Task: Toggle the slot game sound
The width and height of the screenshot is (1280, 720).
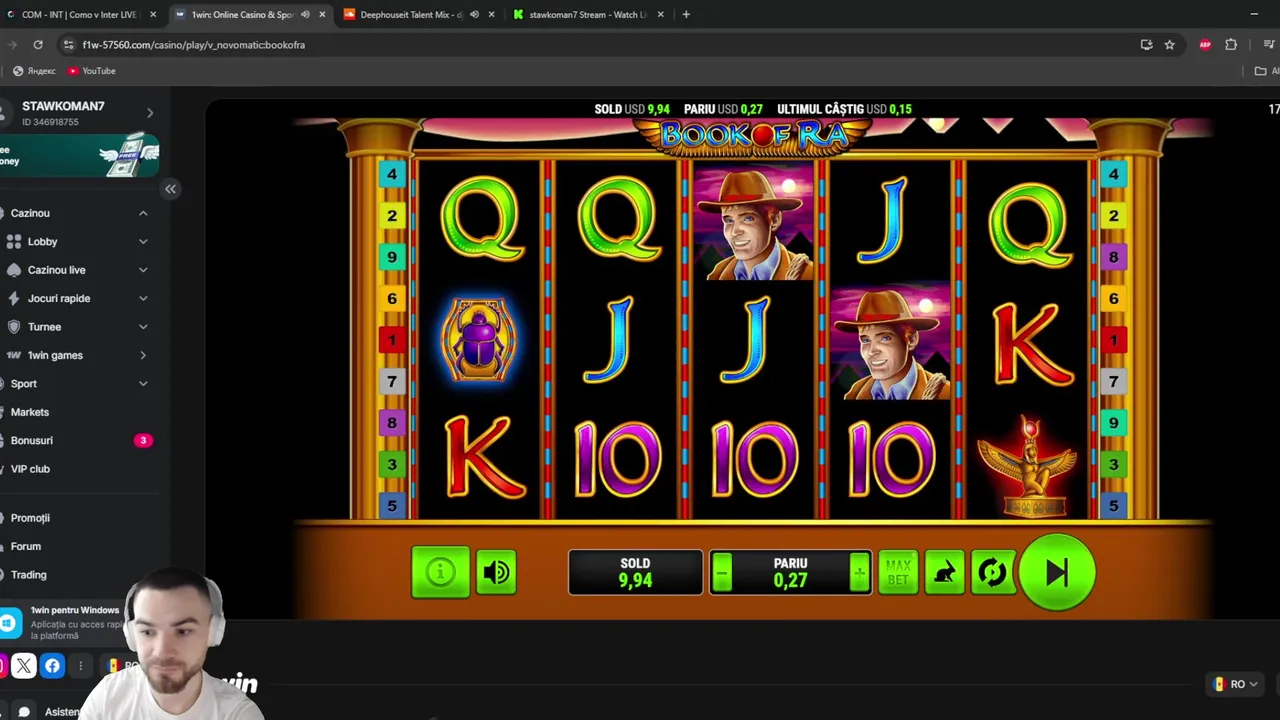Action: [x=496, y=572]
